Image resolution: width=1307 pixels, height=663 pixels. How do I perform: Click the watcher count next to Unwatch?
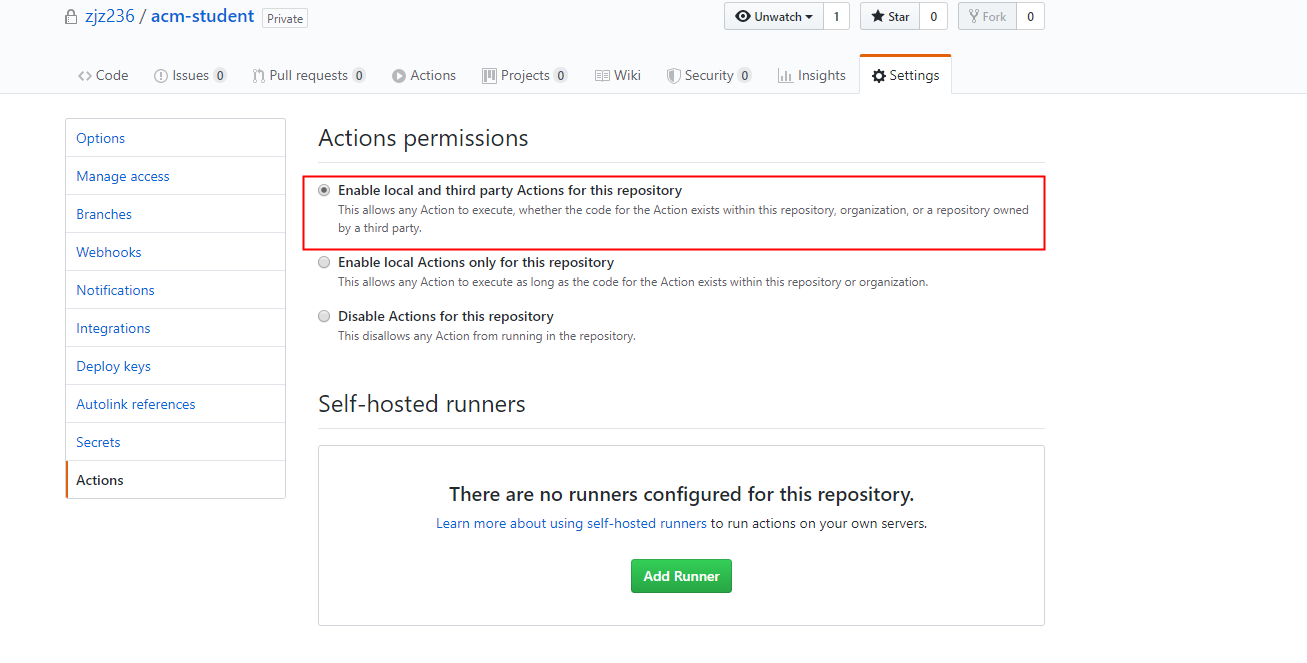coord(836,16)
